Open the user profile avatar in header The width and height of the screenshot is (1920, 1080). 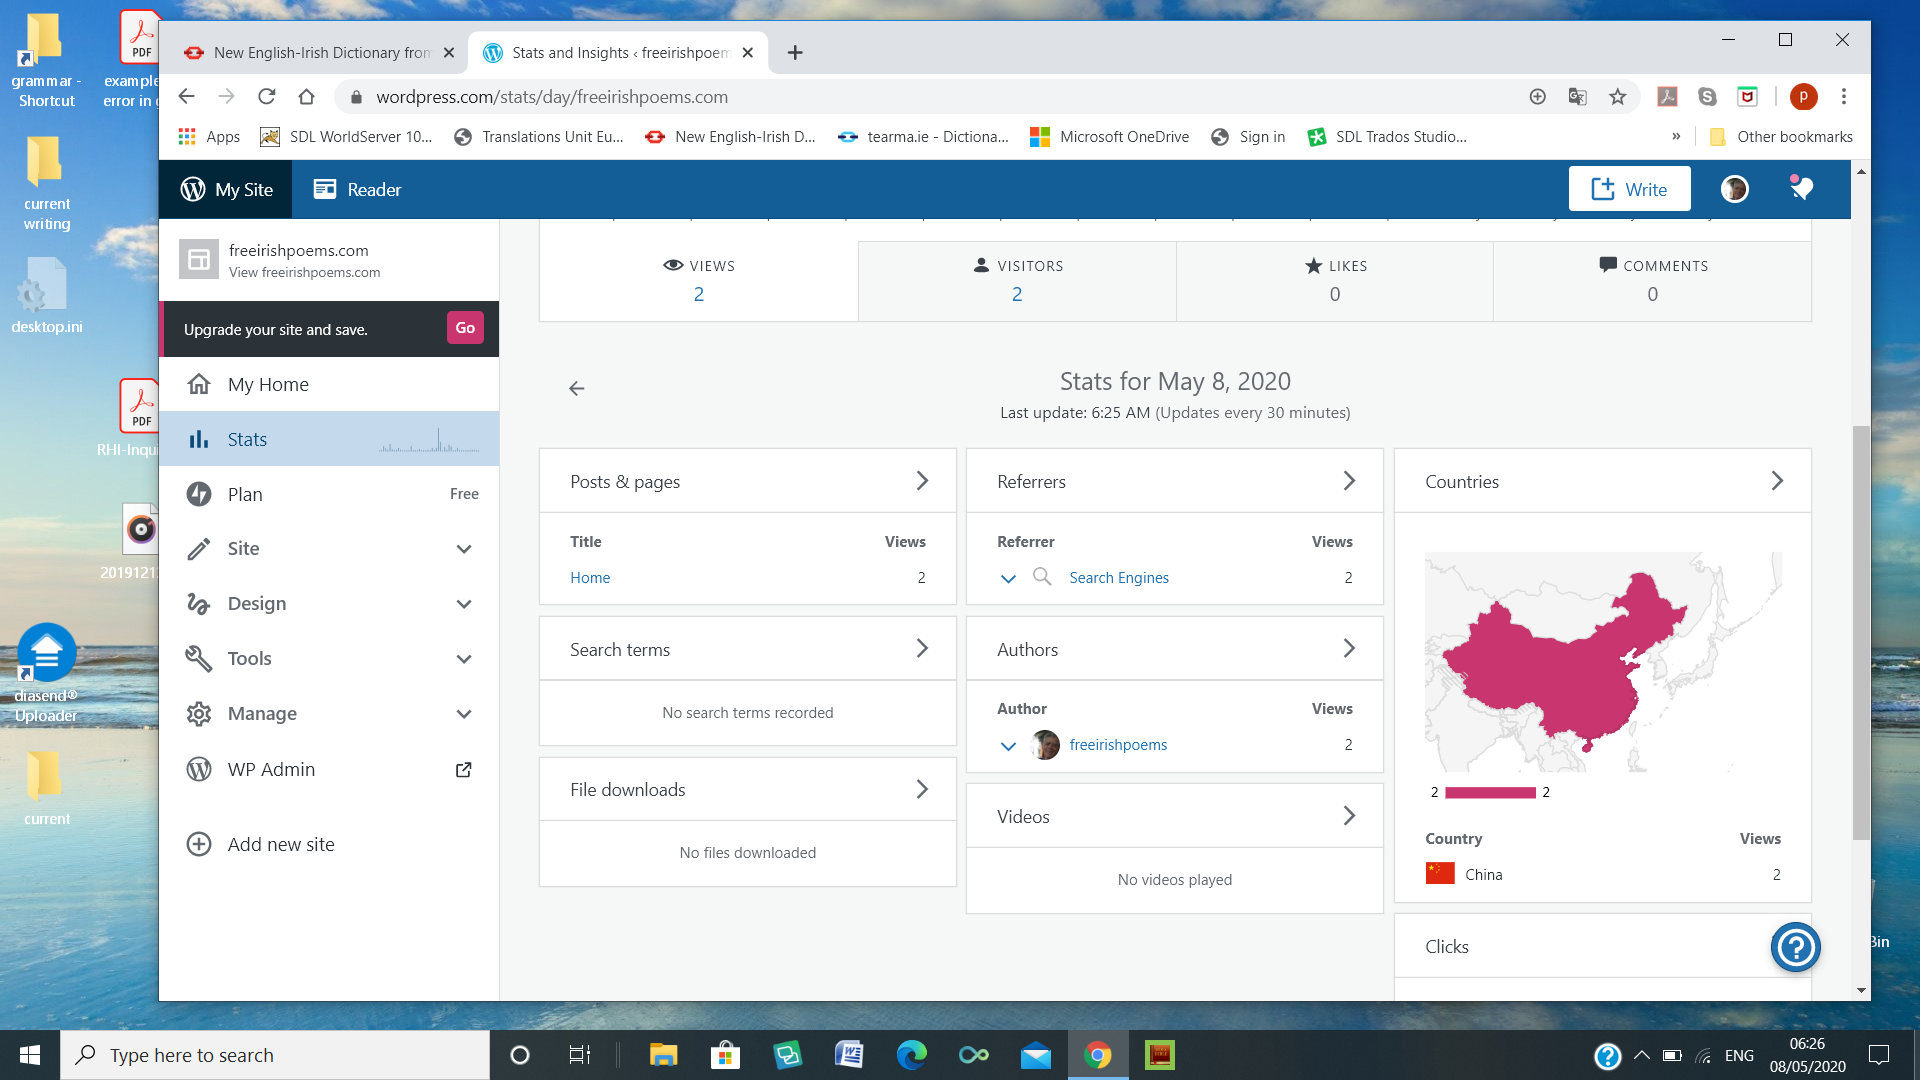point(1734,189)
